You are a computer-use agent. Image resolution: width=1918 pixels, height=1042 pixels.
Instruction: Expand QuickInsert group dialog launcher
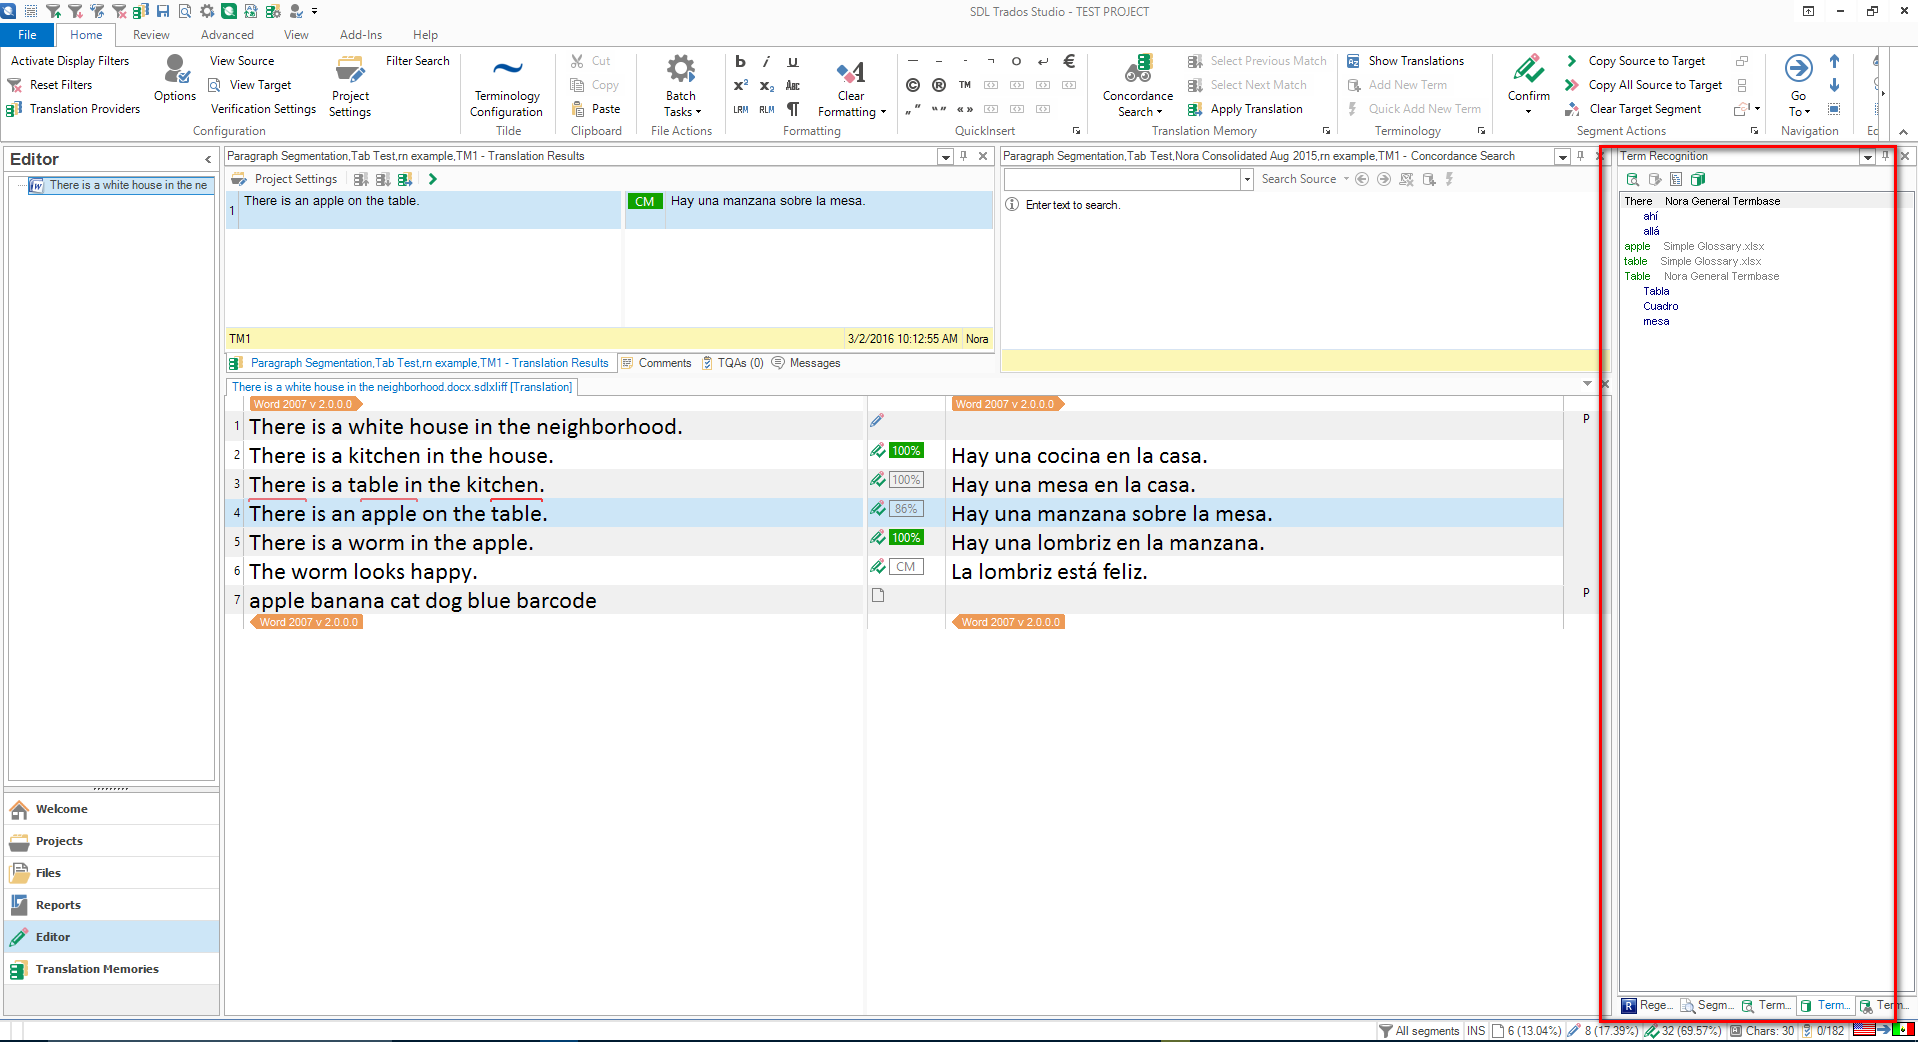pos(1076,131)
